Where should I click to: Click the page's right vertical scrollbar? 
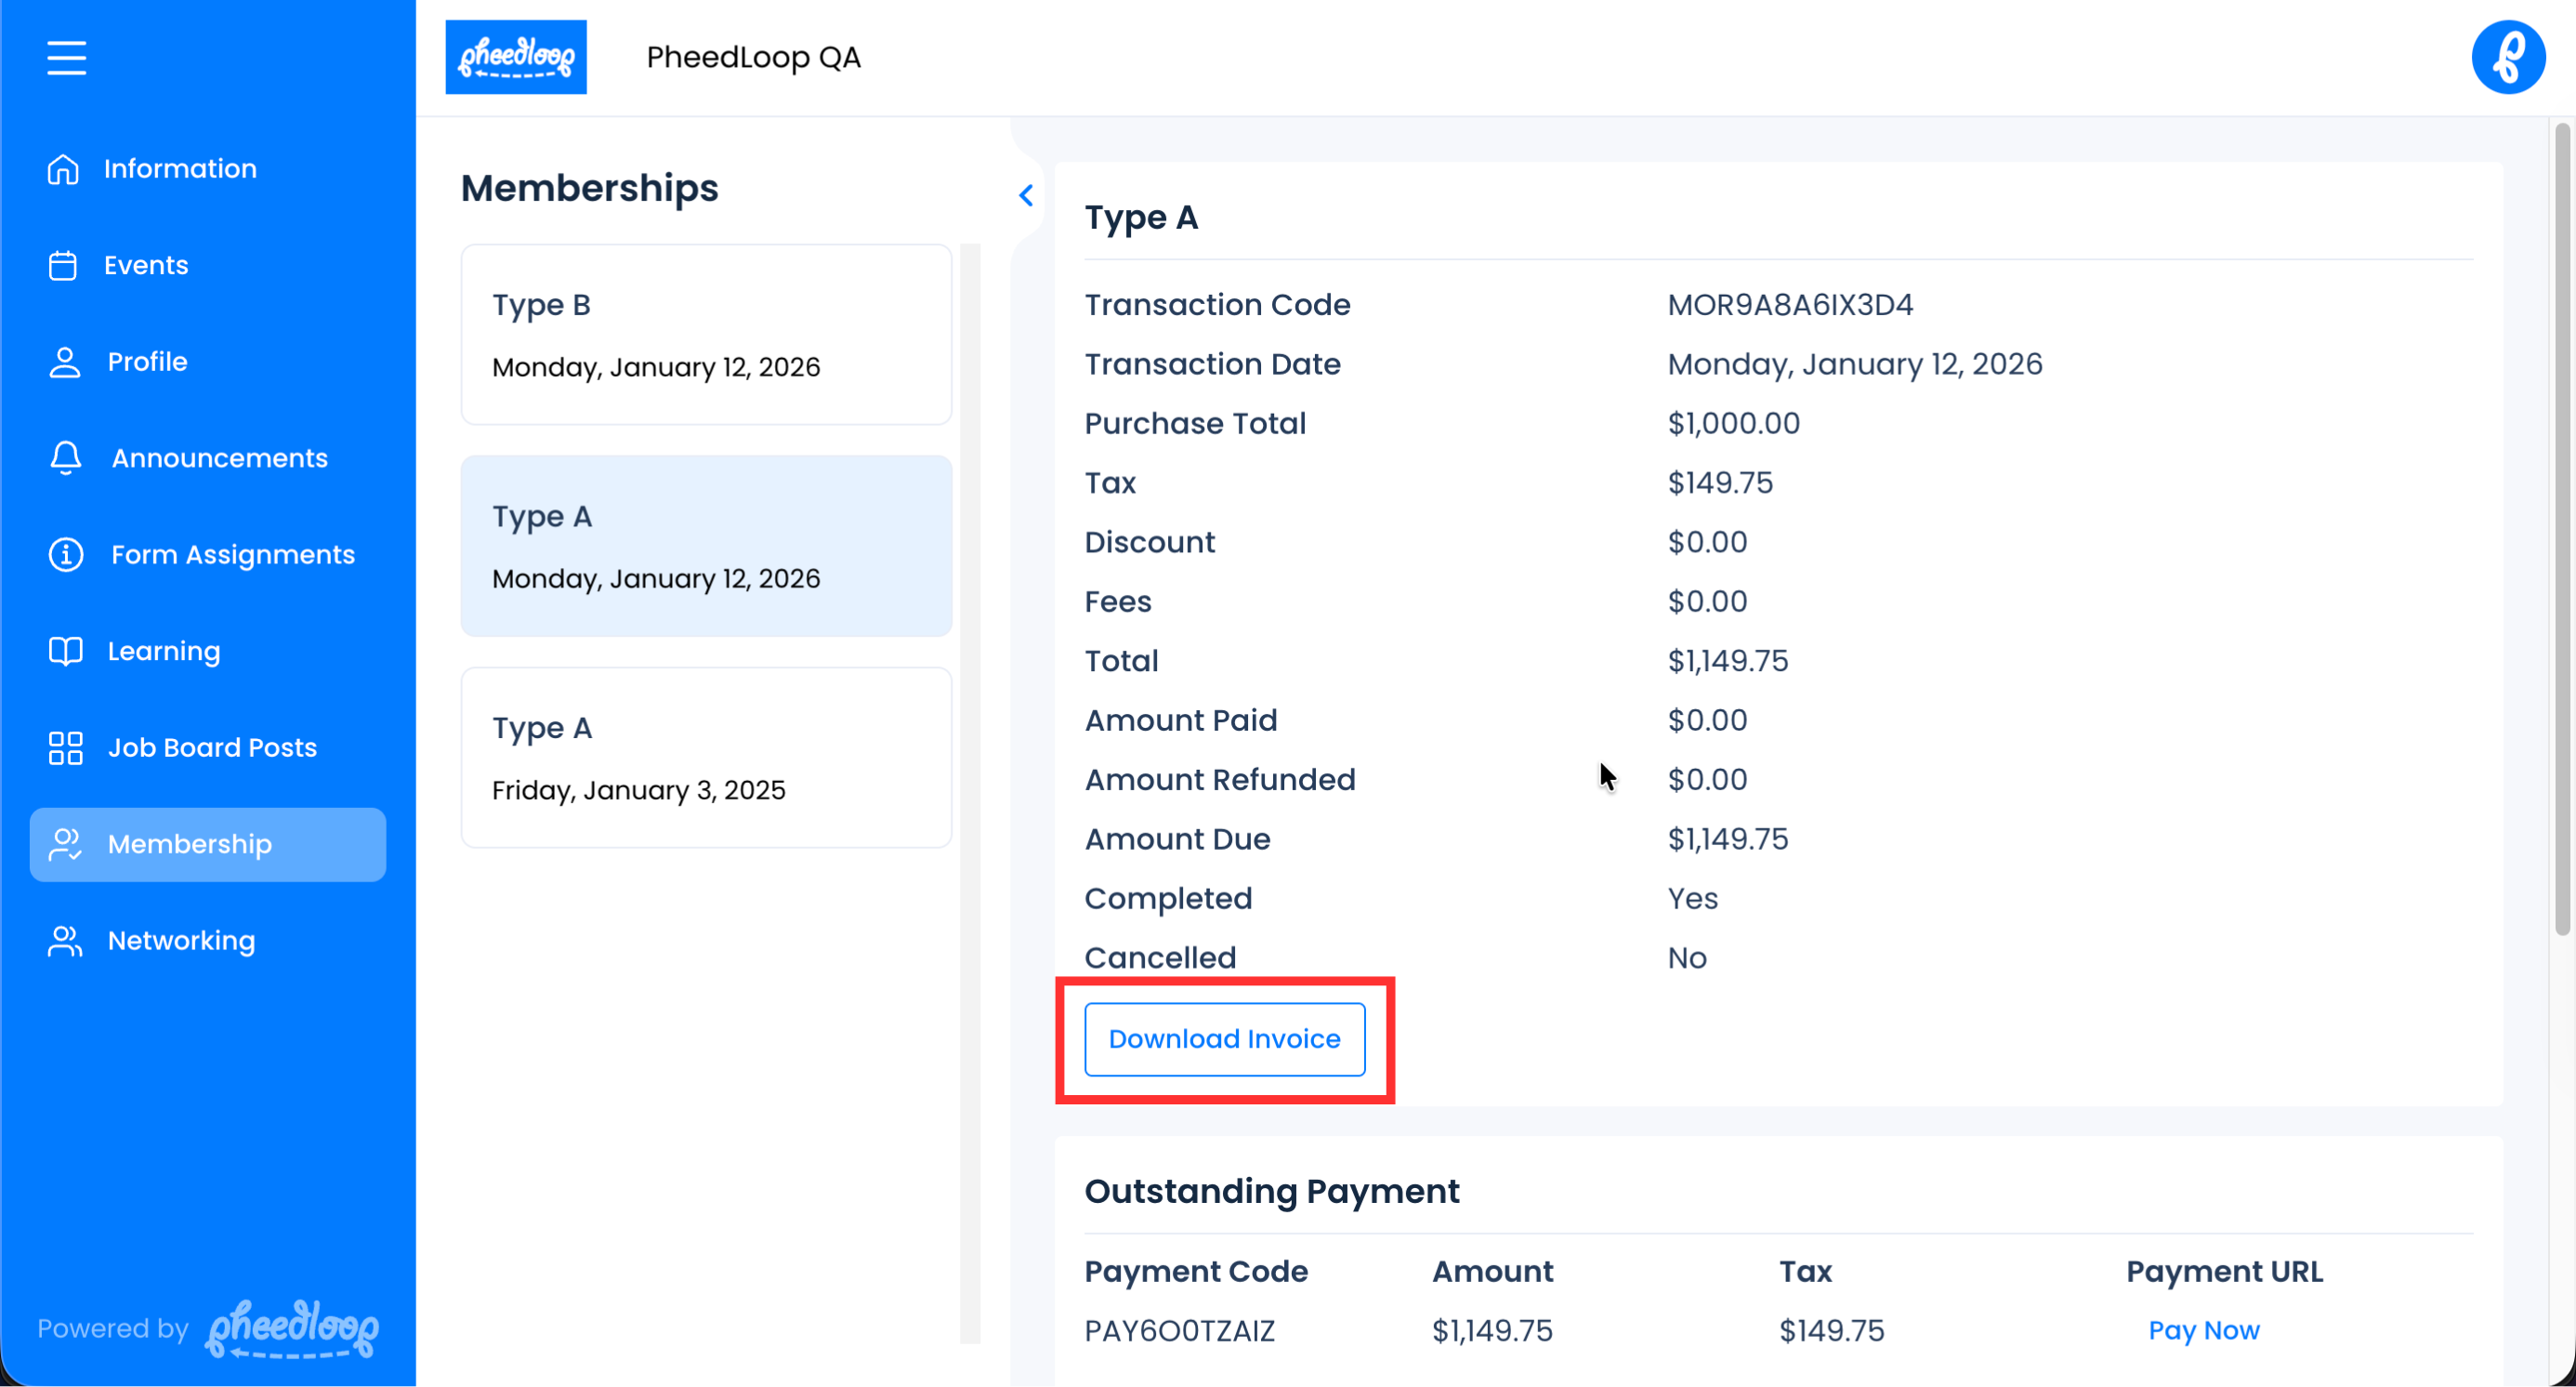2560,530
